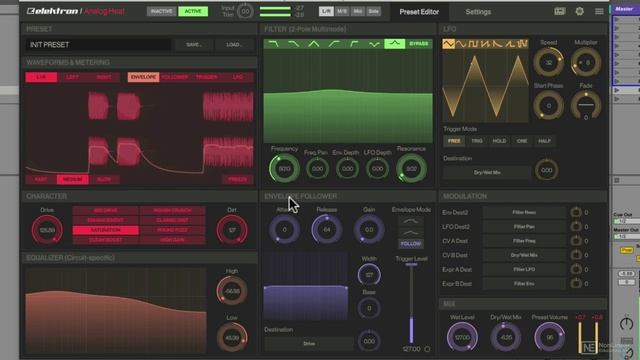Viewport: 640px width, 360px height.
Task: Open the hamburger menu icon in header
Action: [x=599, y=11]
